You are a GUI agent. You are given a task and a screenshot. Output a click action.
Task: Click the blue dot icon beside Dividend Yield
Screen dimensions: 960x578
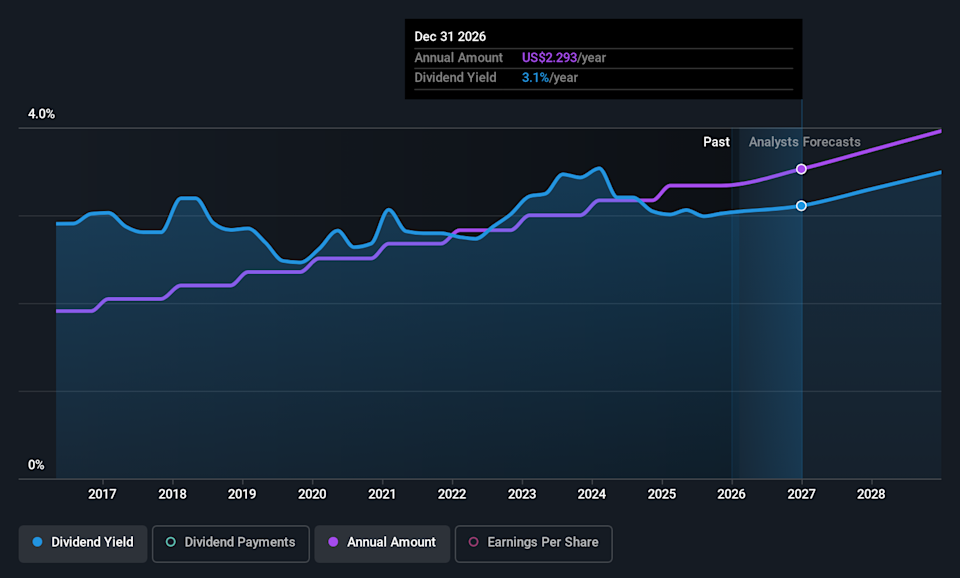pyautogui.click(x=37, y=542)
